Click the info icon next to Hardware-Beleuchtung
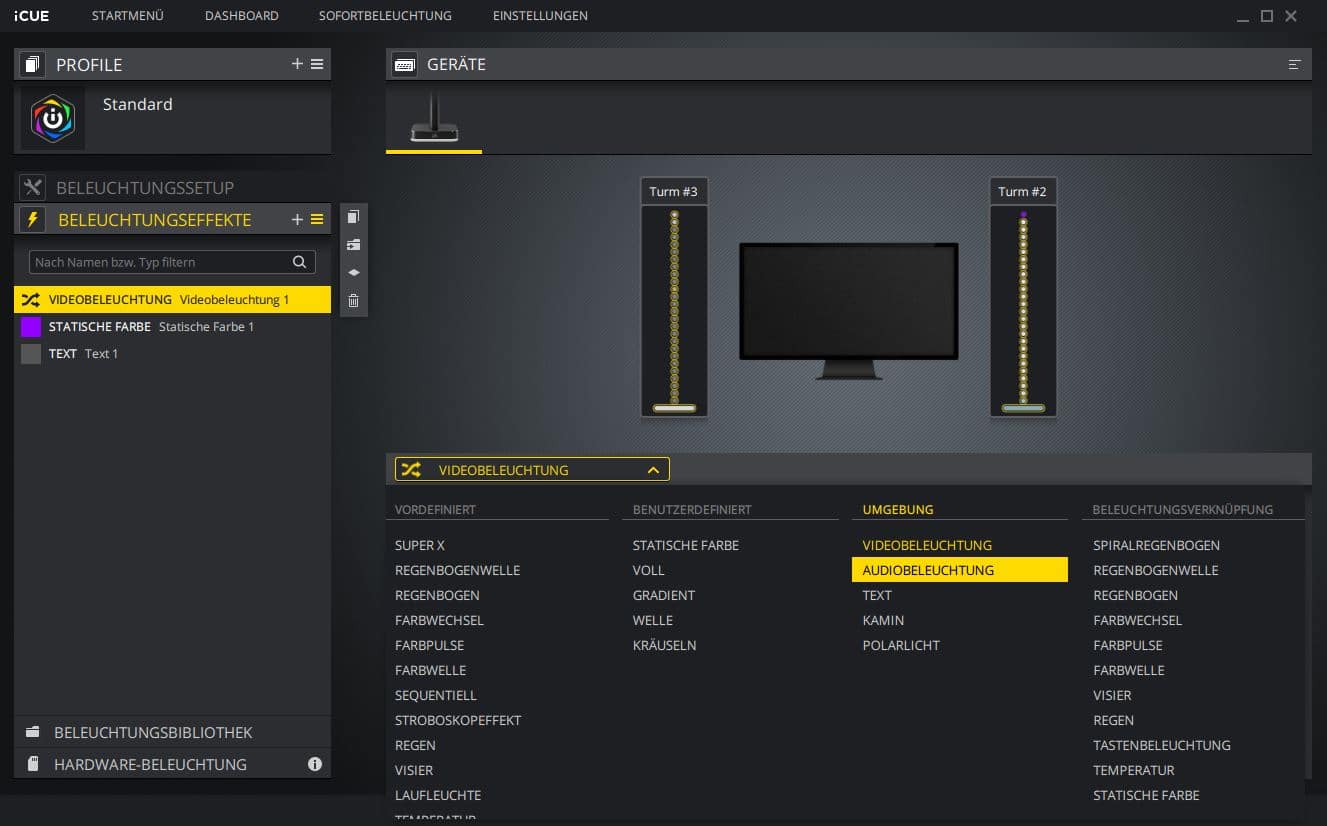Screen dimensions: 1327x826 (x=315, y=764)
